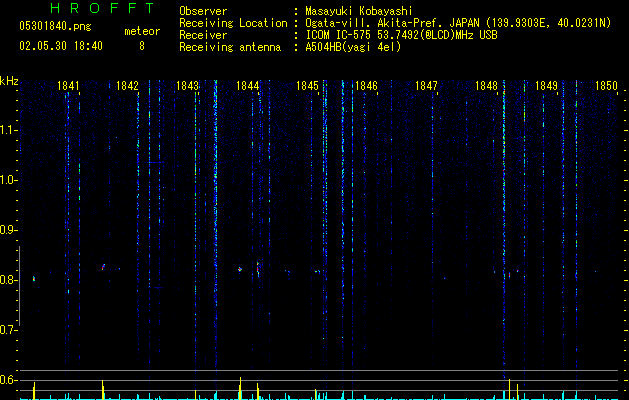Click the Observer label
The height and width of the screenshot is (400, 629).
click(203, 11)
